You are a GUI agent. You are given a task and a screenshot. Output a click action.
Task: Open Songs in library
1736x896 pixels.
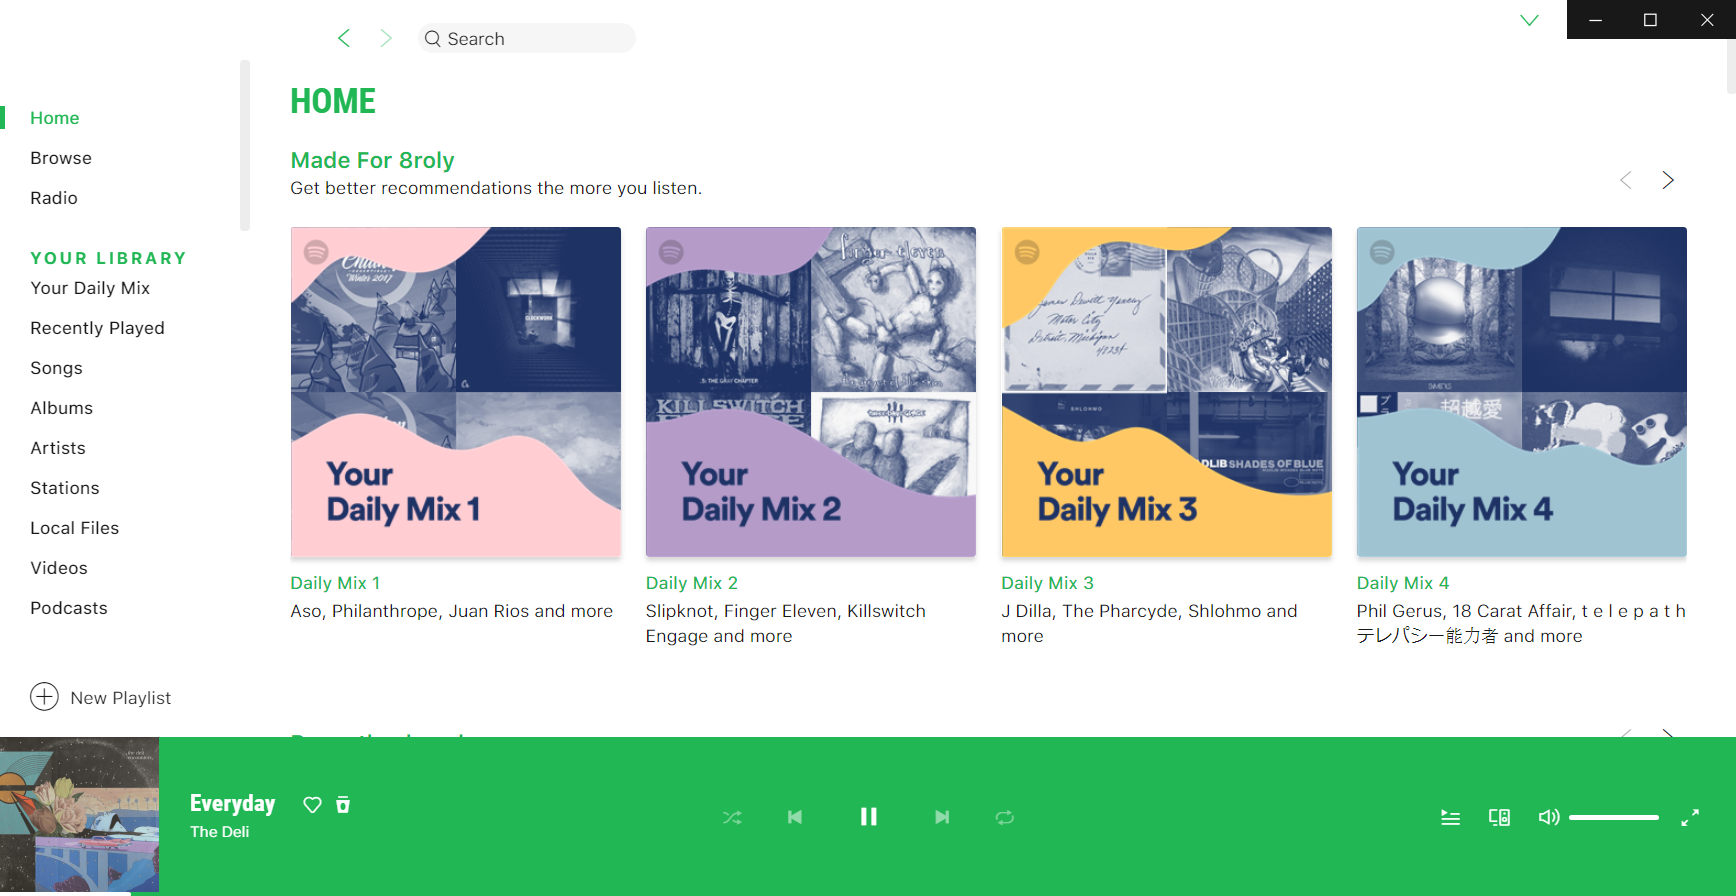pyautogui.click(x=56, y=368)
